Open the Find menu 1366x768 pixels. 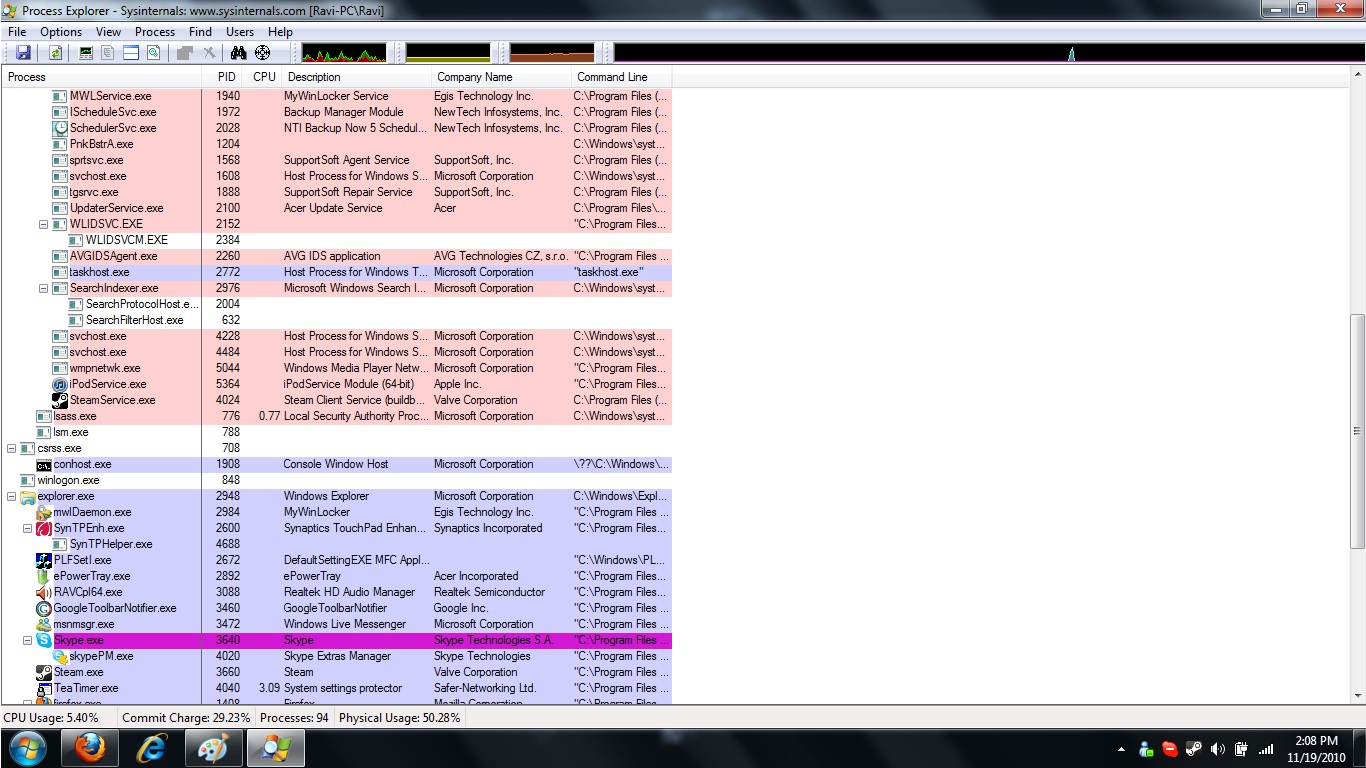pos(200,32)
